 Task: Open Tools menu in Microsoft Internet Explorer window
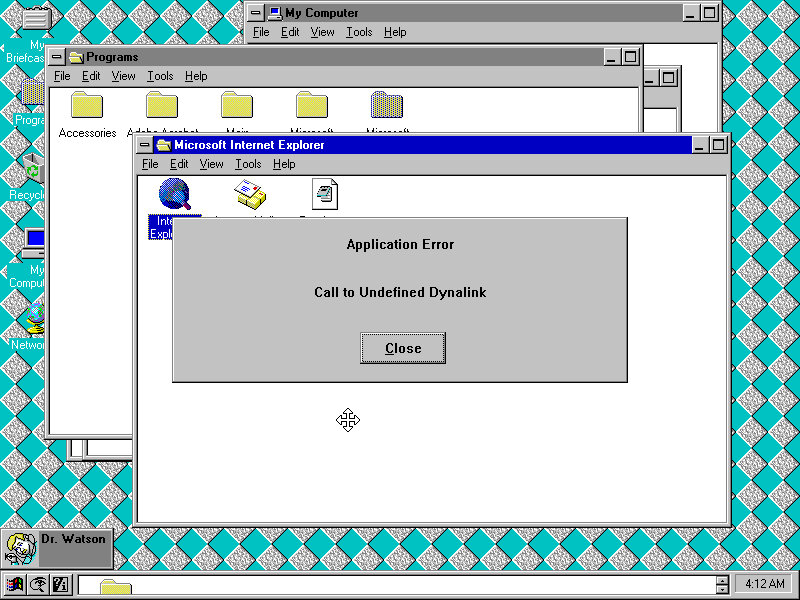pos(248,164)
